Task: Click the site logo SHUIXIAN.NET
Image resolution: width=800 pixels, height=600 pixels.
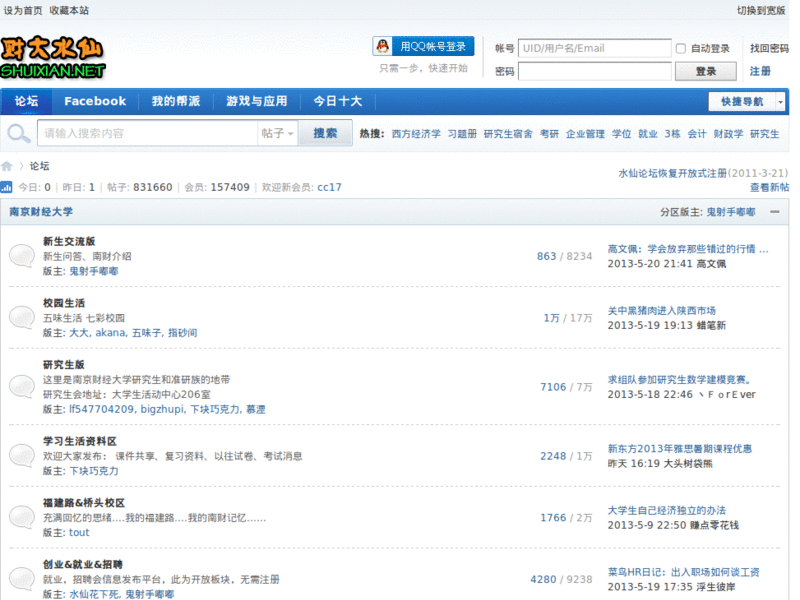Action: pos(53,58)
